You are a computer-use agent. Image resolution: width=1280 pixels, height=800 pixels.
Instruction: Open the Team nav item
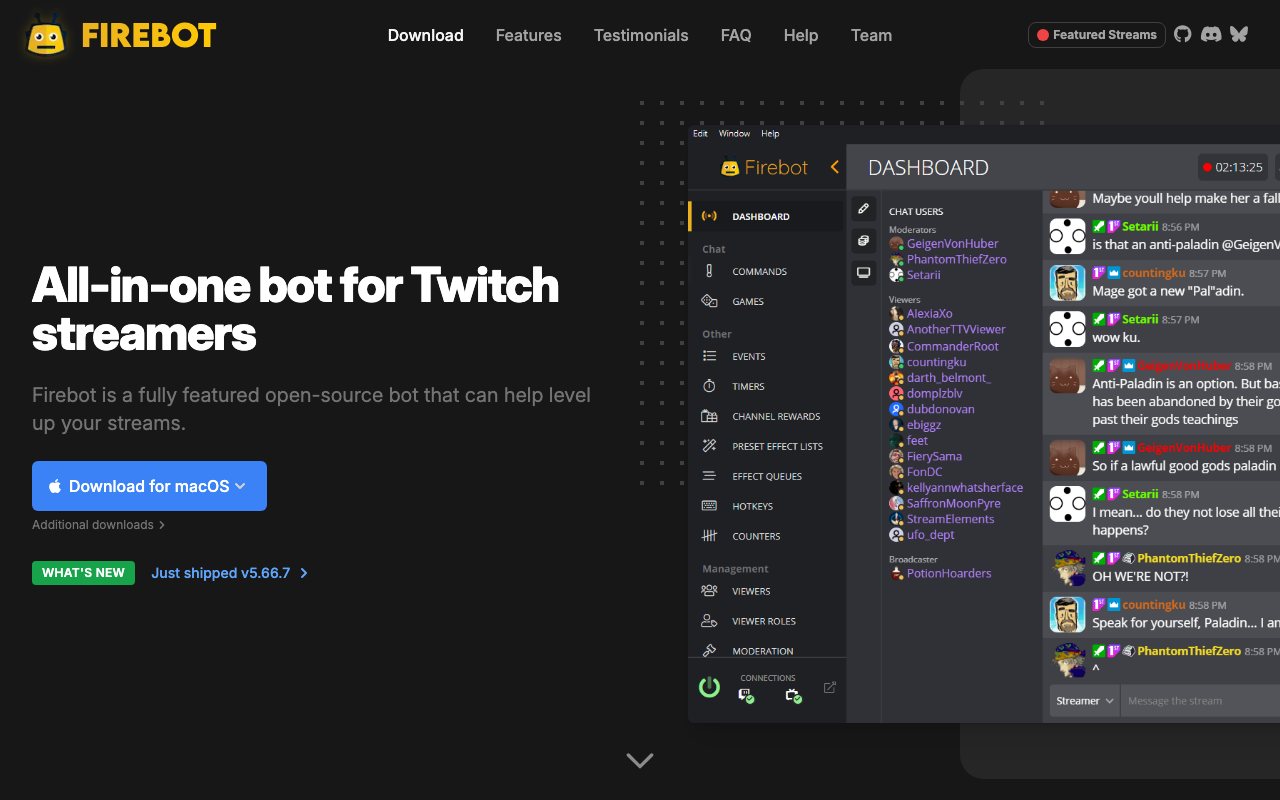[x=871, y=35]
